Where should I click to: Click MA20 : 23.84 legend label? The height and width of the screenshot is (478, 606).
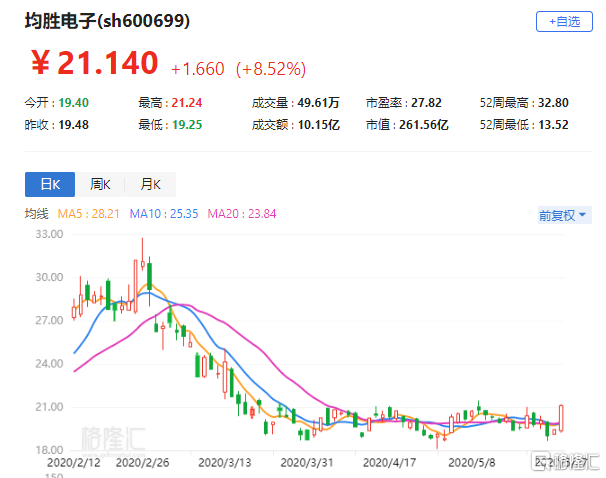click(x=242, y=214)
